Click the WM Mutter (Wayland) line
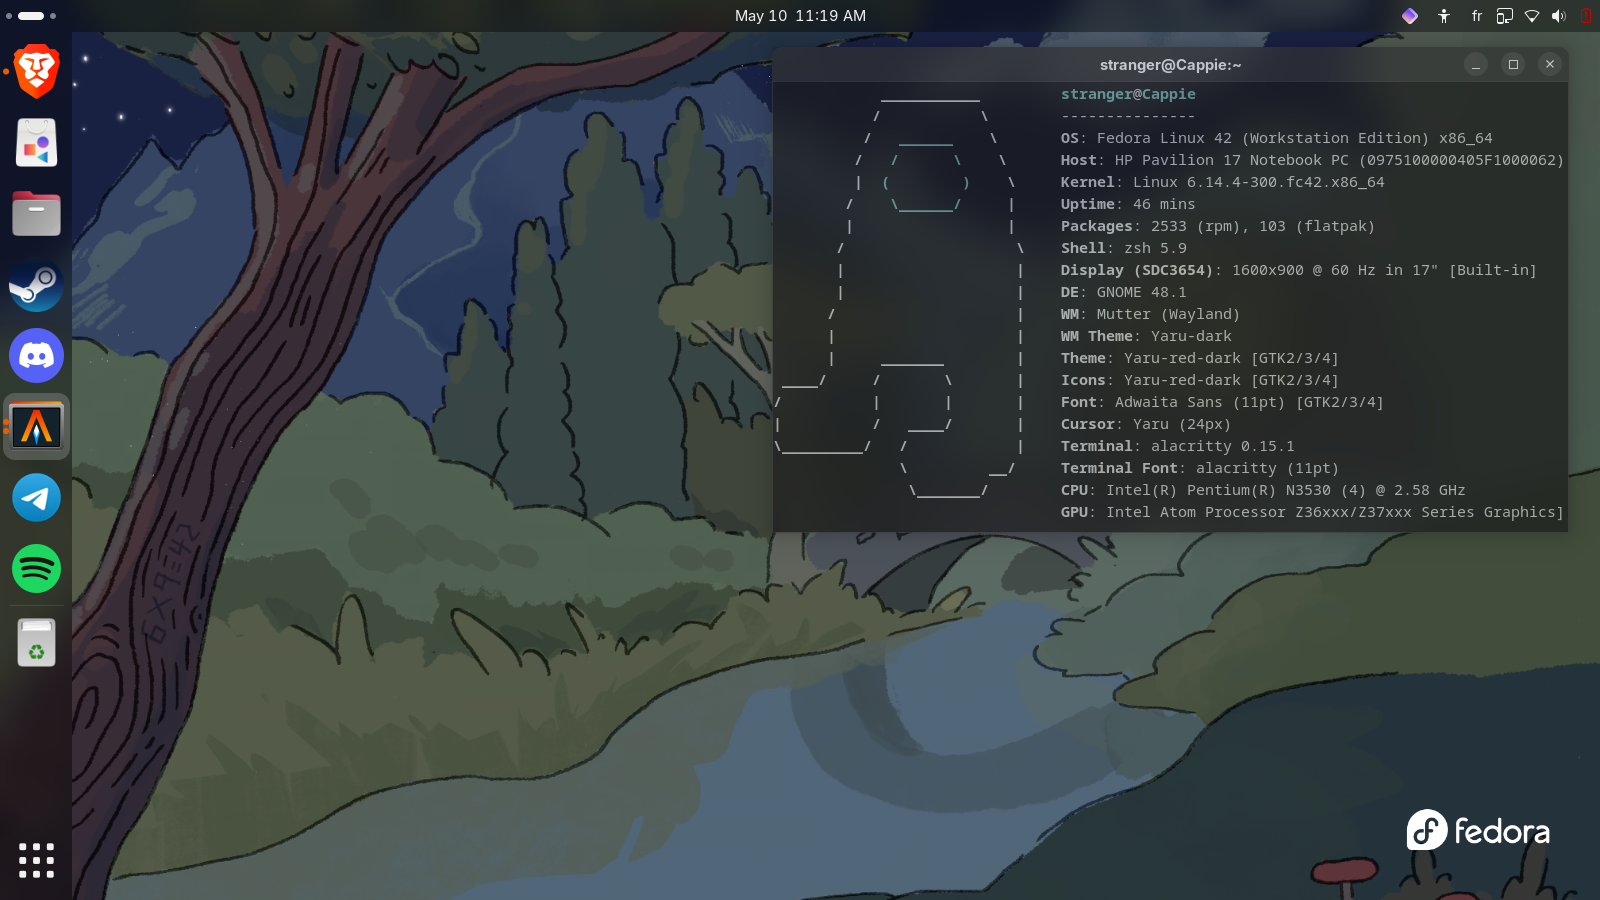The width and height of the screenshot is (1600, 900). (x=1150, y=314)
